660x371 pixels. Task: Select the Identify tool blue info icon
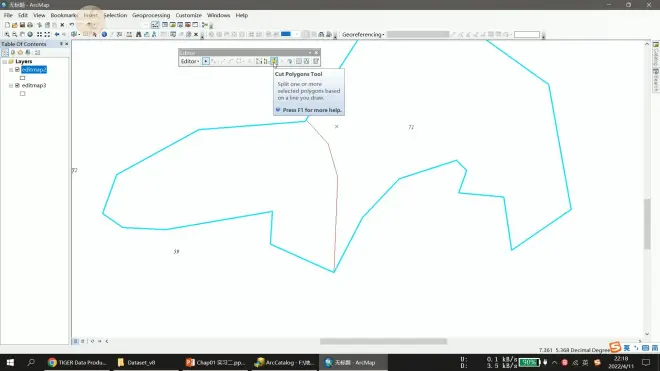click(104, 35)
